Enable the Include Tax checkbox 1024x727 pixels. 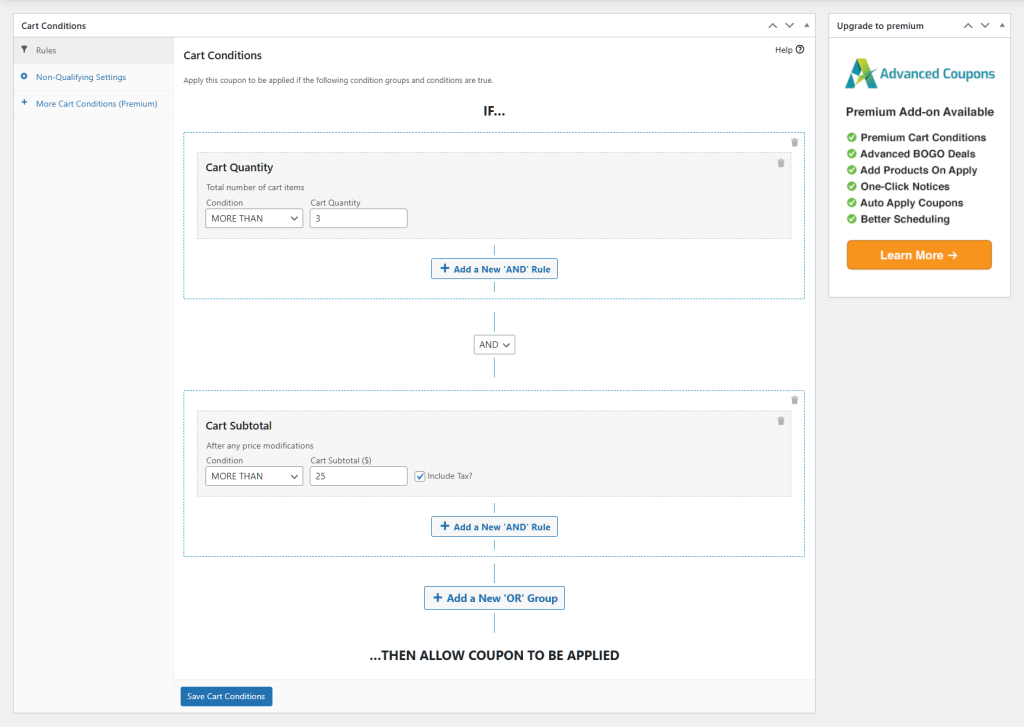pos(421,476)
